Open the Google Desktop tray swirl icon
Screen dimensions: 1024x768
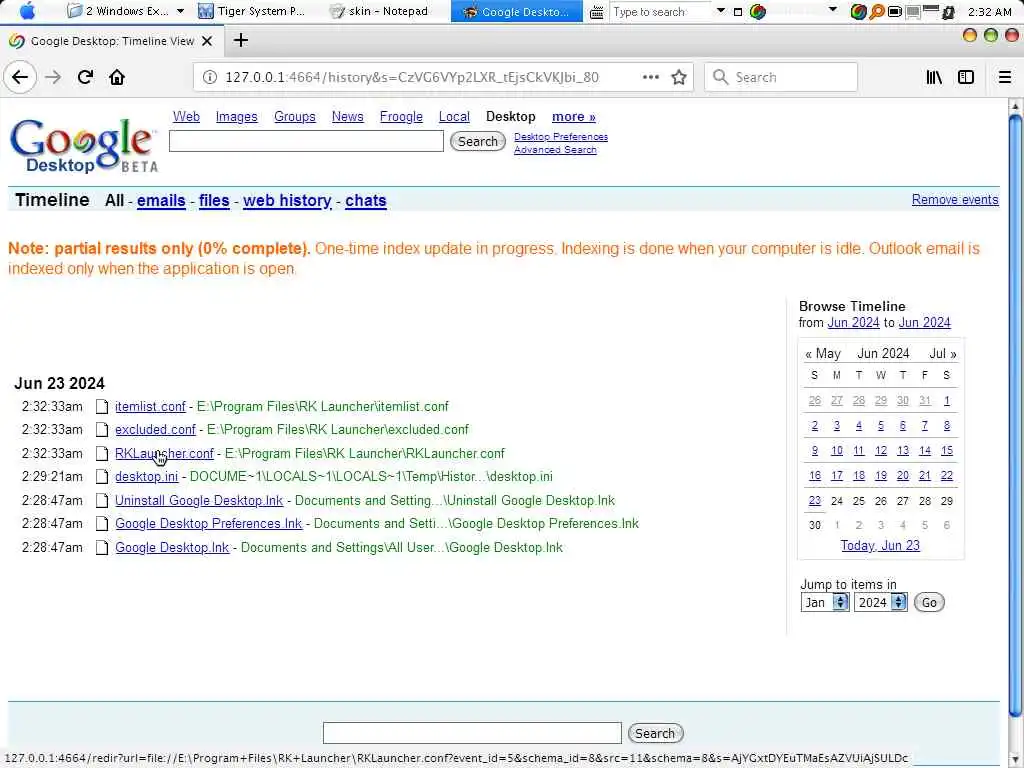[x=858, y=12]
